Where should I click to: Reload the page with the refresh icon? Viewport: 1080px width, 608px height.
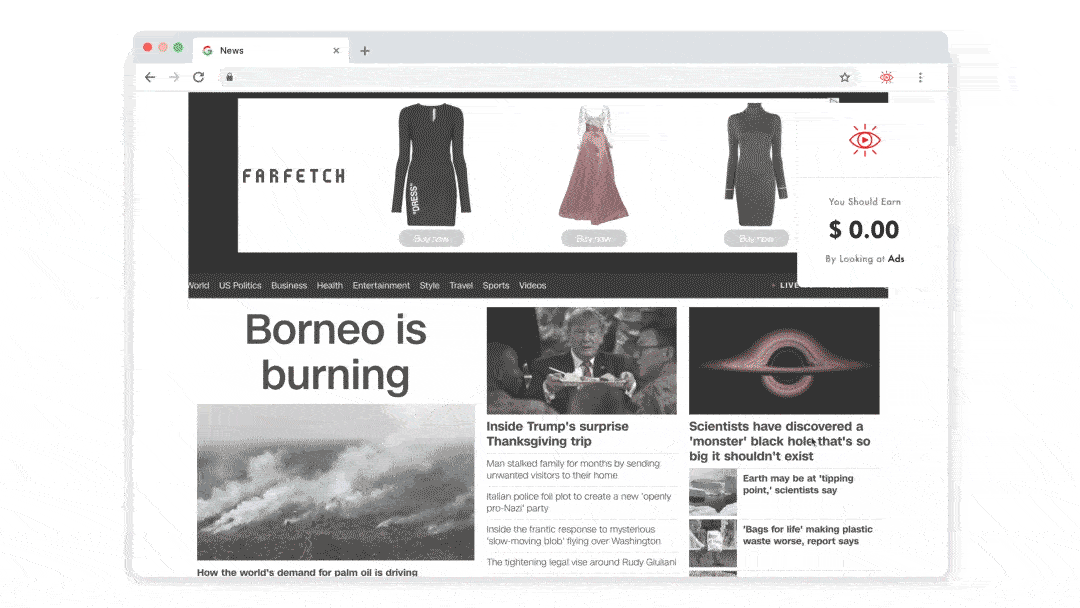(x=198, y=77)
